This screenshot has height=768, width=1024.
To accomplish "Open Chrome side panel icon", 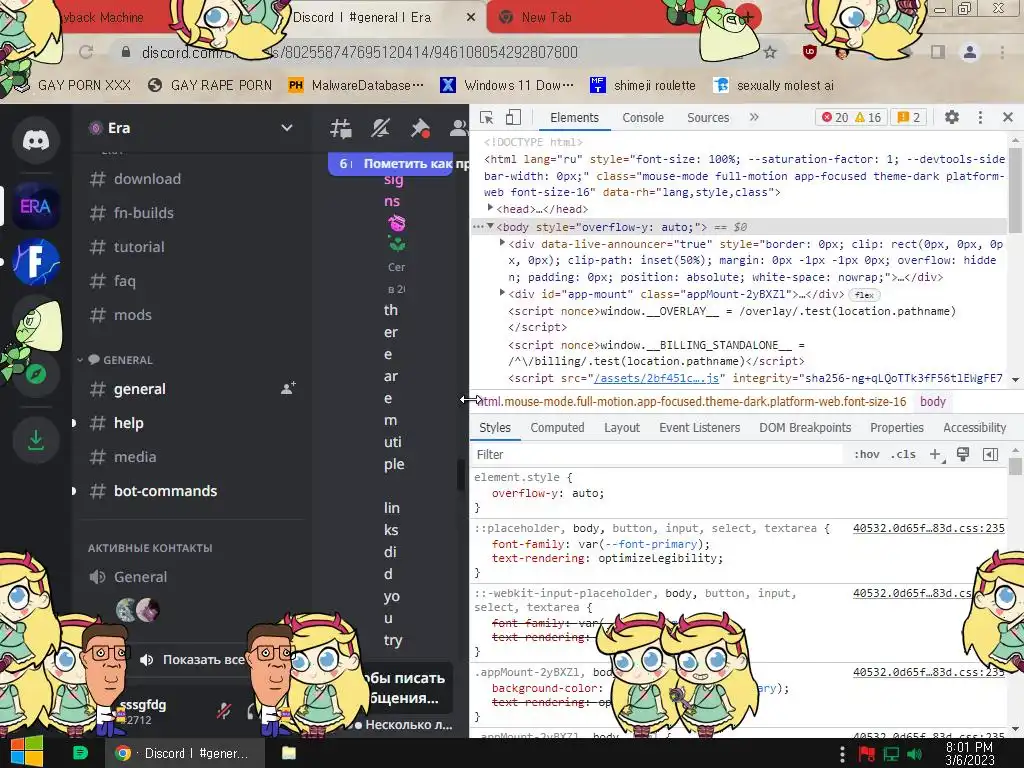I will (938, 52).
